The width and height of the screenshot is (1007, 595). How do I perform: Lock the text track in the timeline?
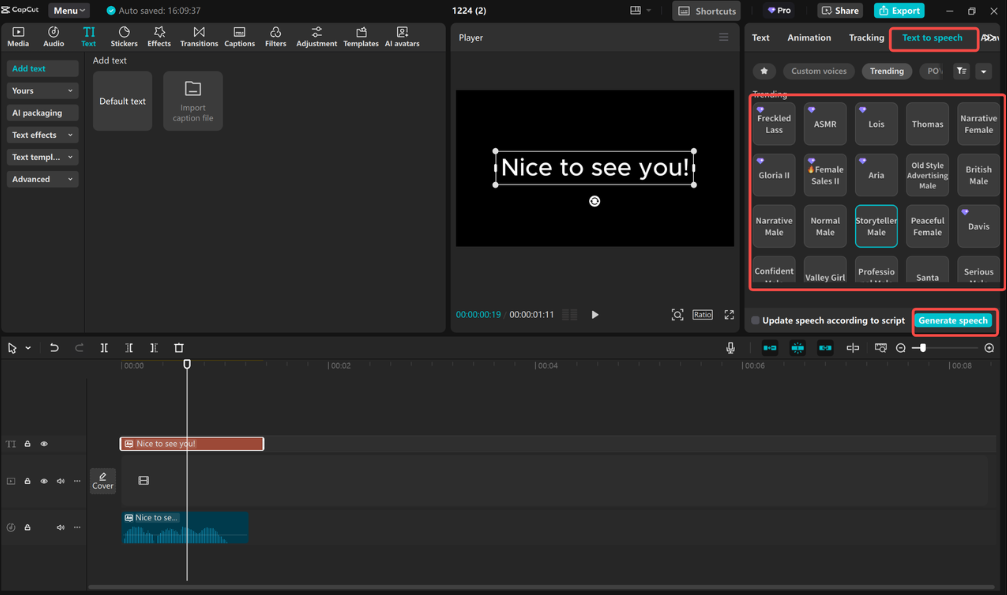coord(27,443)
